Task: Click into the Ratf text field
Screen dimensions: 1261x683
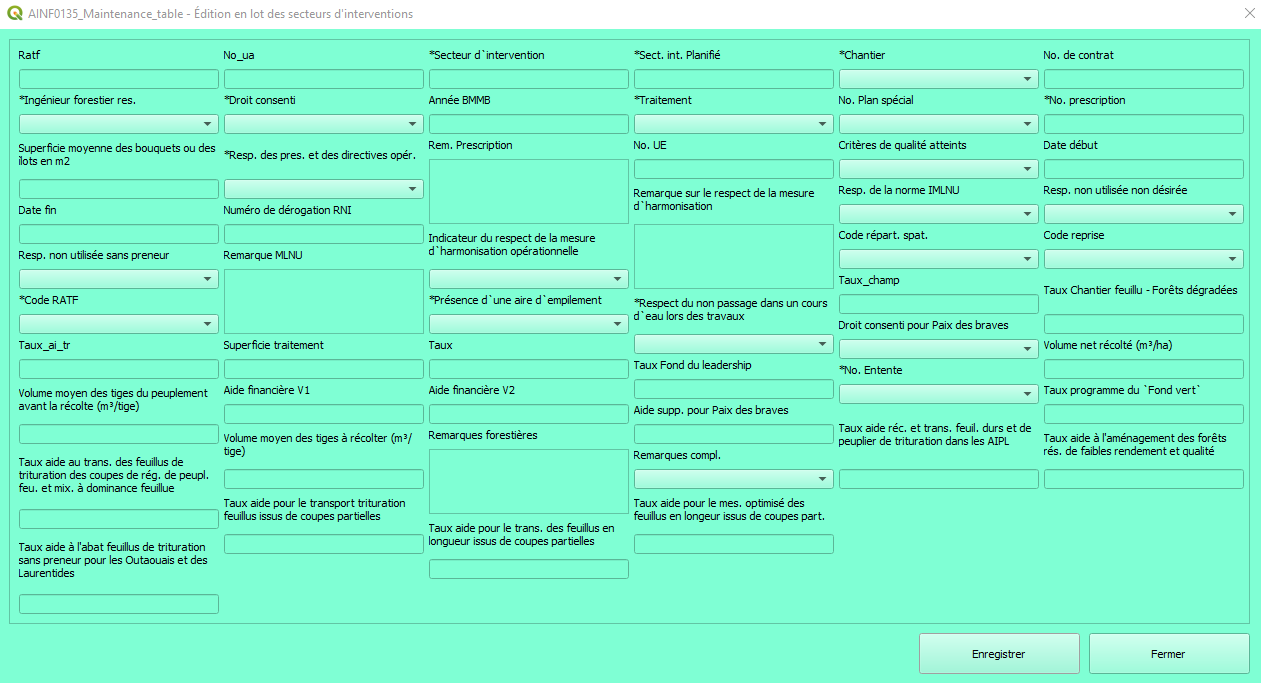Action: point(119,79)
